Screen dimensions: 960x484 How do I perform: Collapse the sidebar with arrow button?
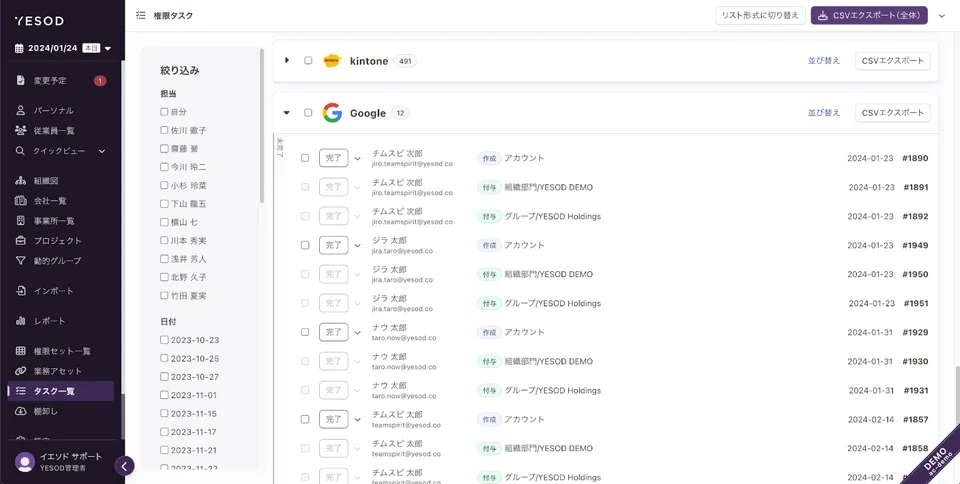tap(124, 466)
